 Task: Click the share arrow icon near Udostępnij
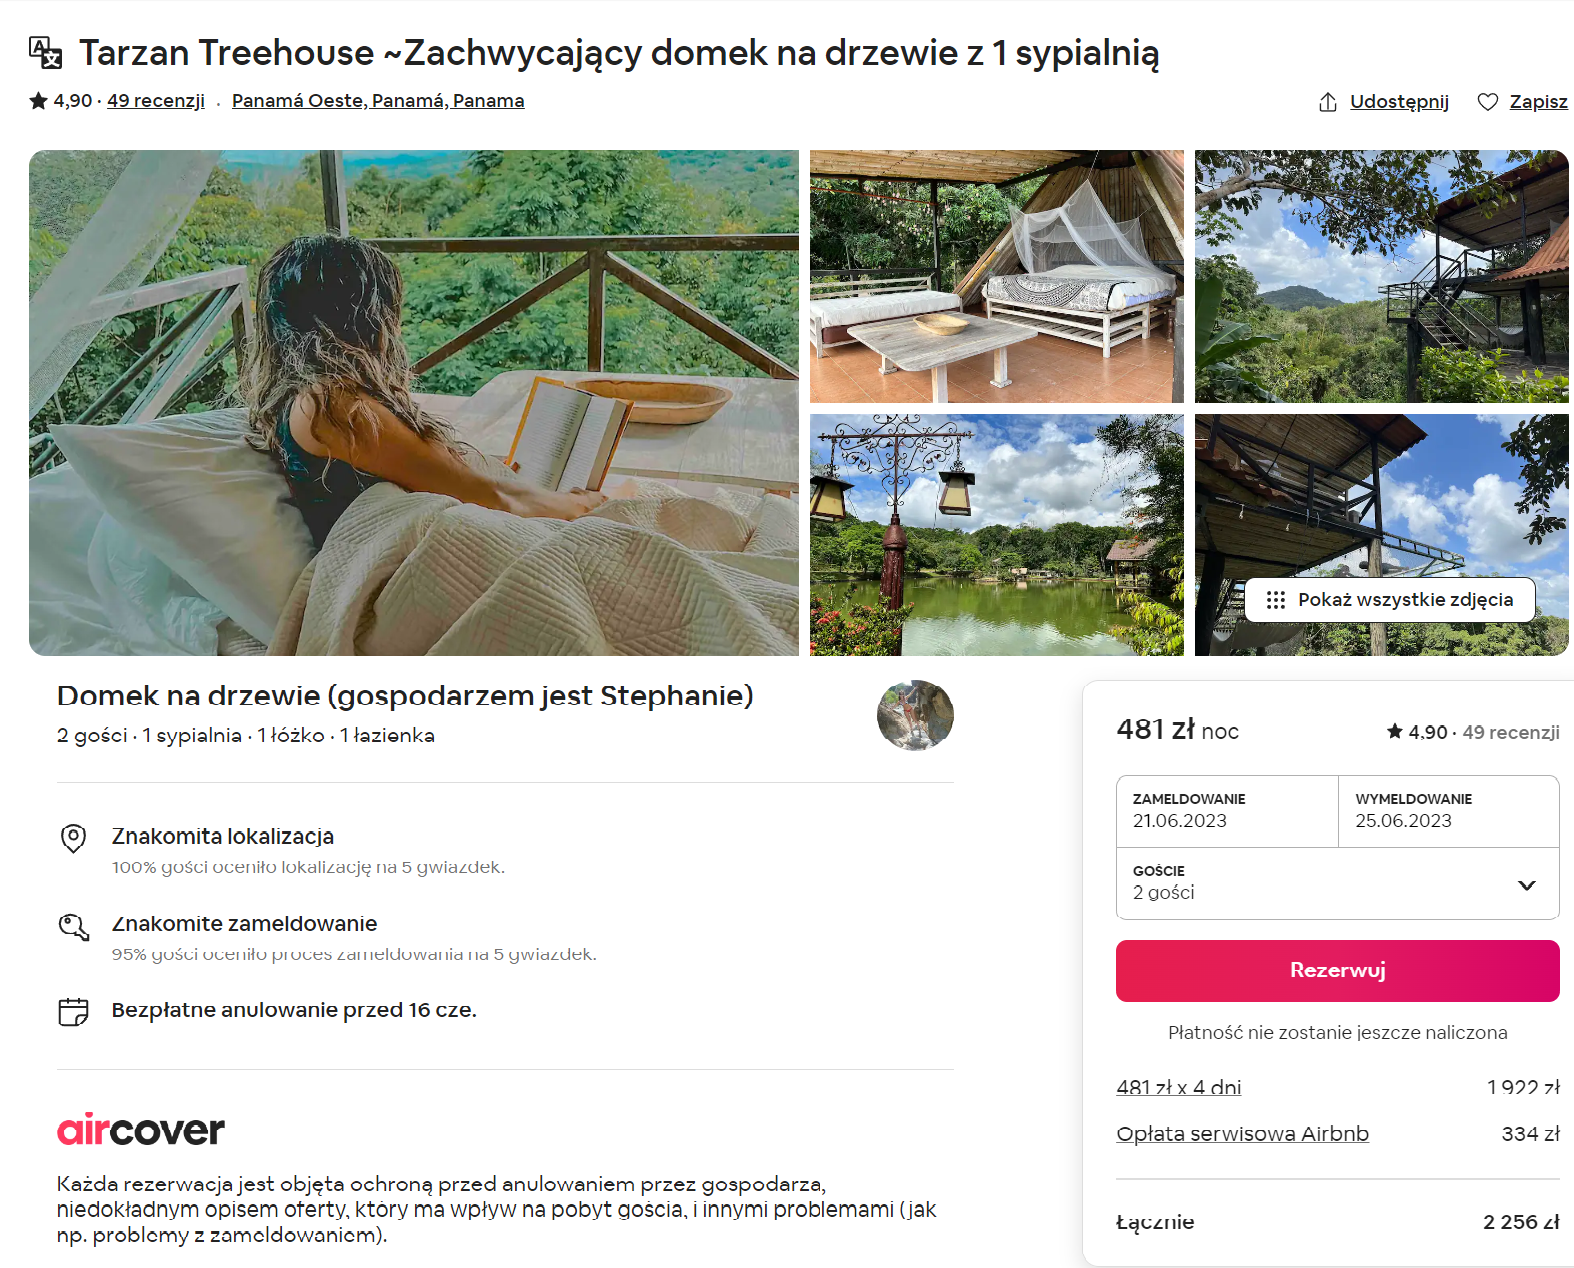(1328, 102)
